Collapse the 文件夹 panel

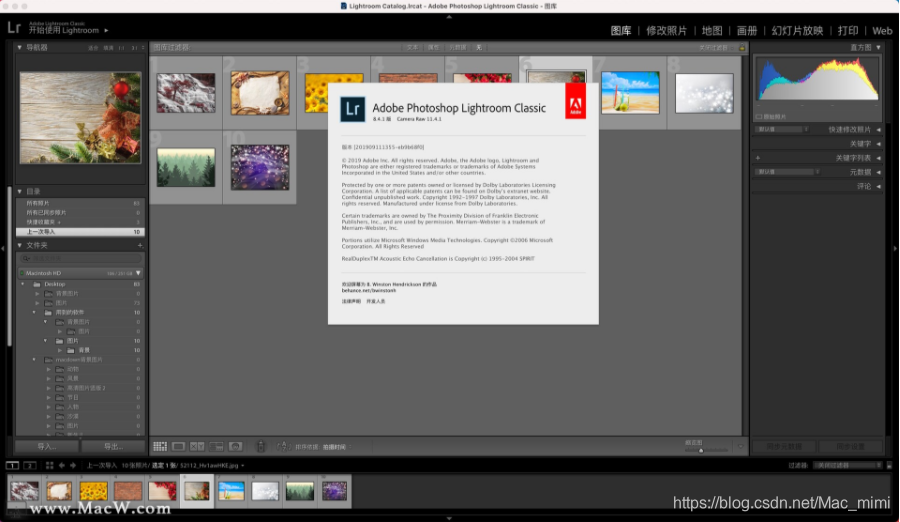(20, 245)
